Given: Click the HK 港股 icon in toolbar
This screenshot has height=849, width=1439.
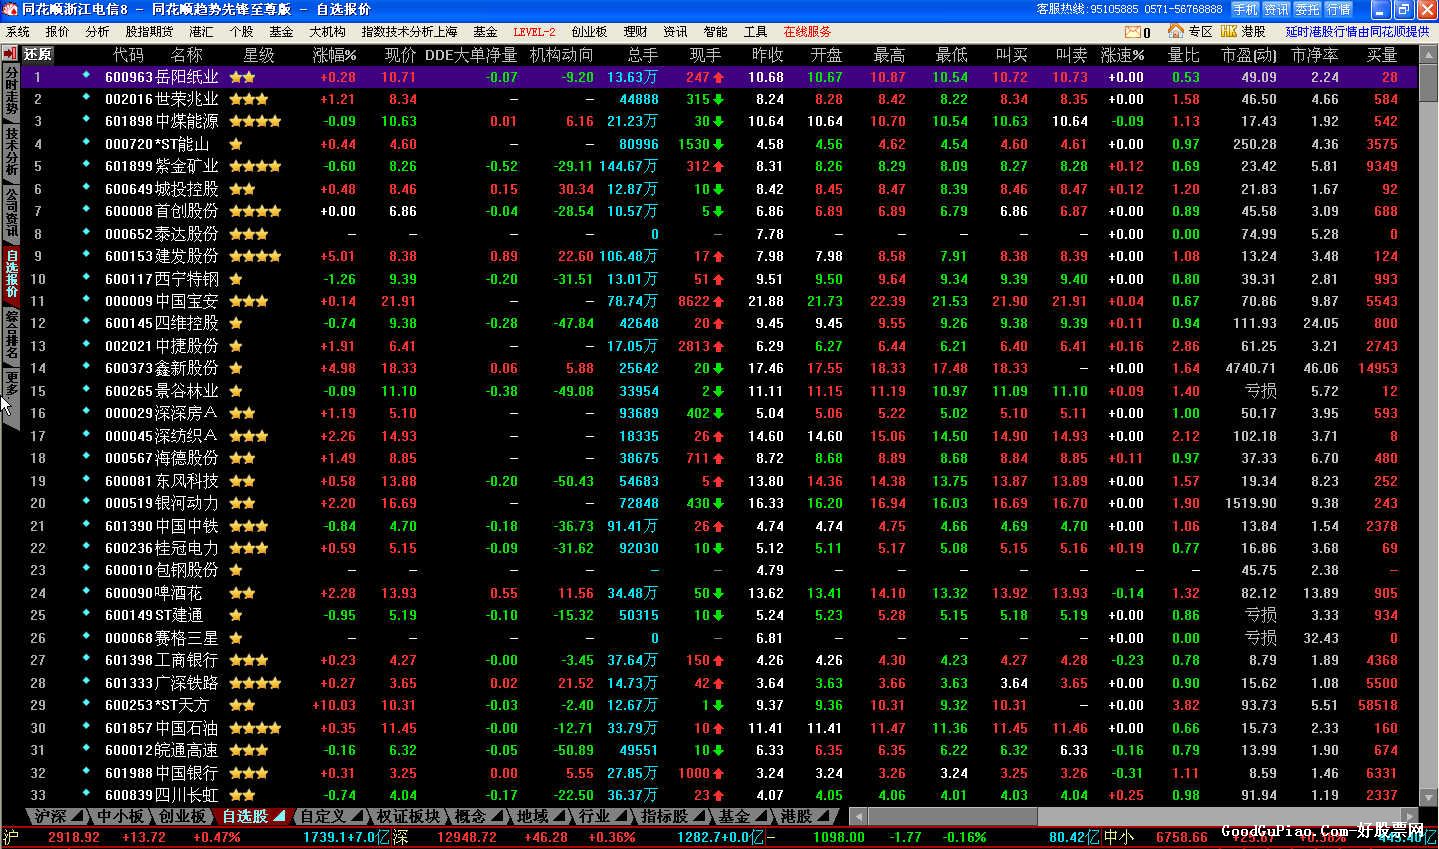Looking at the screenshot, I should click(x=1230, y=32).
